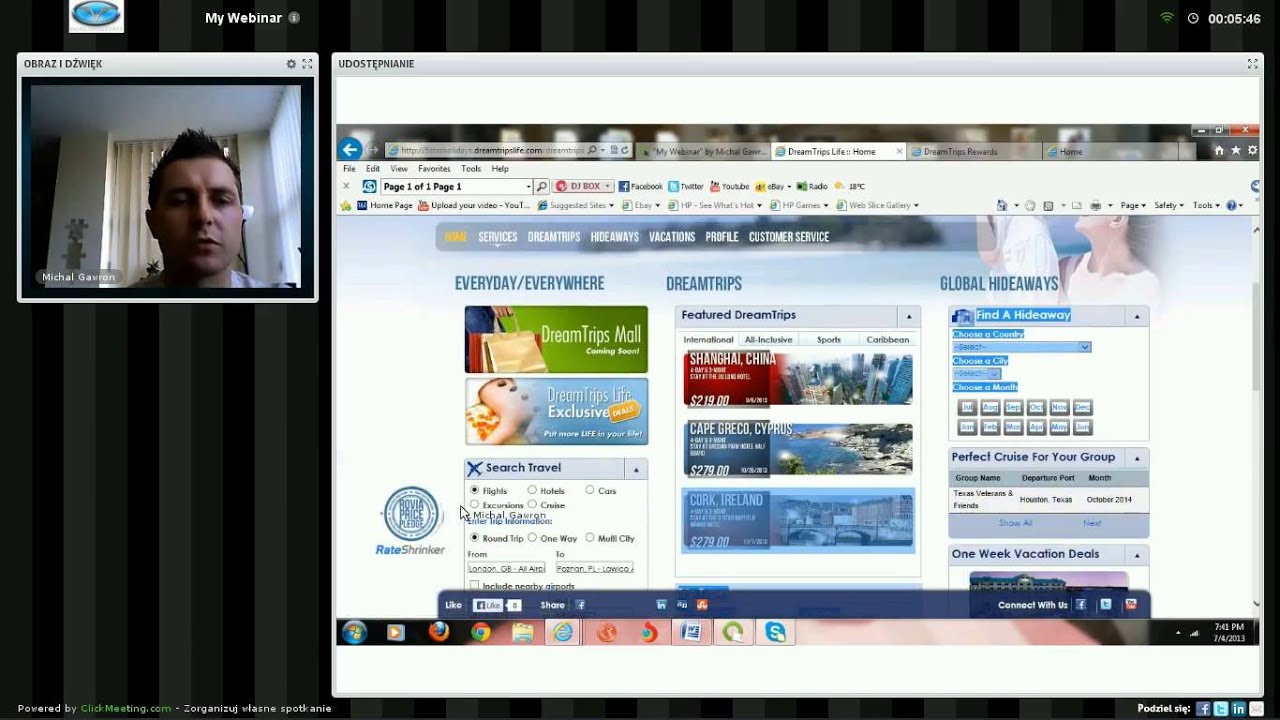
Task: Collapse the Search Travel panel
Action: pyautogui.click(x=636, y=469)
